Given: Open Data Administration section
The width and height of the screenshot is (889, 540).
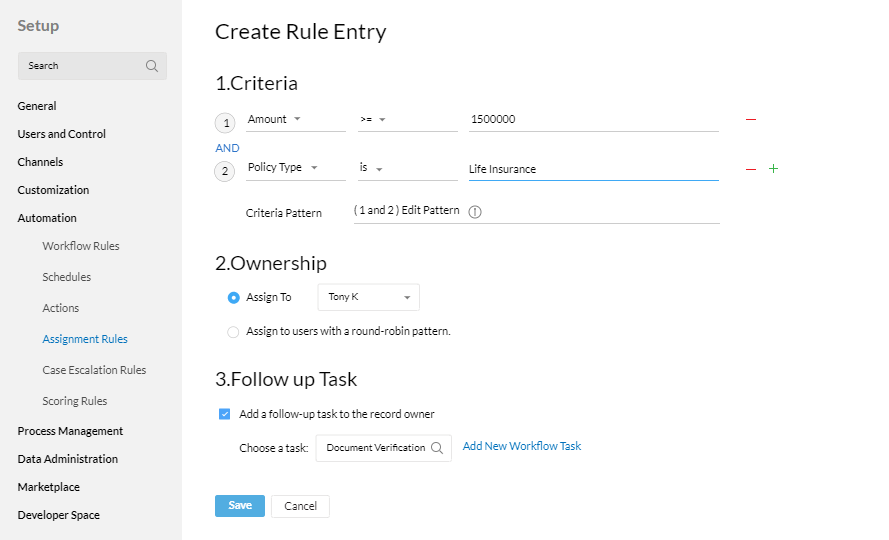Looking at the screenshot, I should 68,459.
